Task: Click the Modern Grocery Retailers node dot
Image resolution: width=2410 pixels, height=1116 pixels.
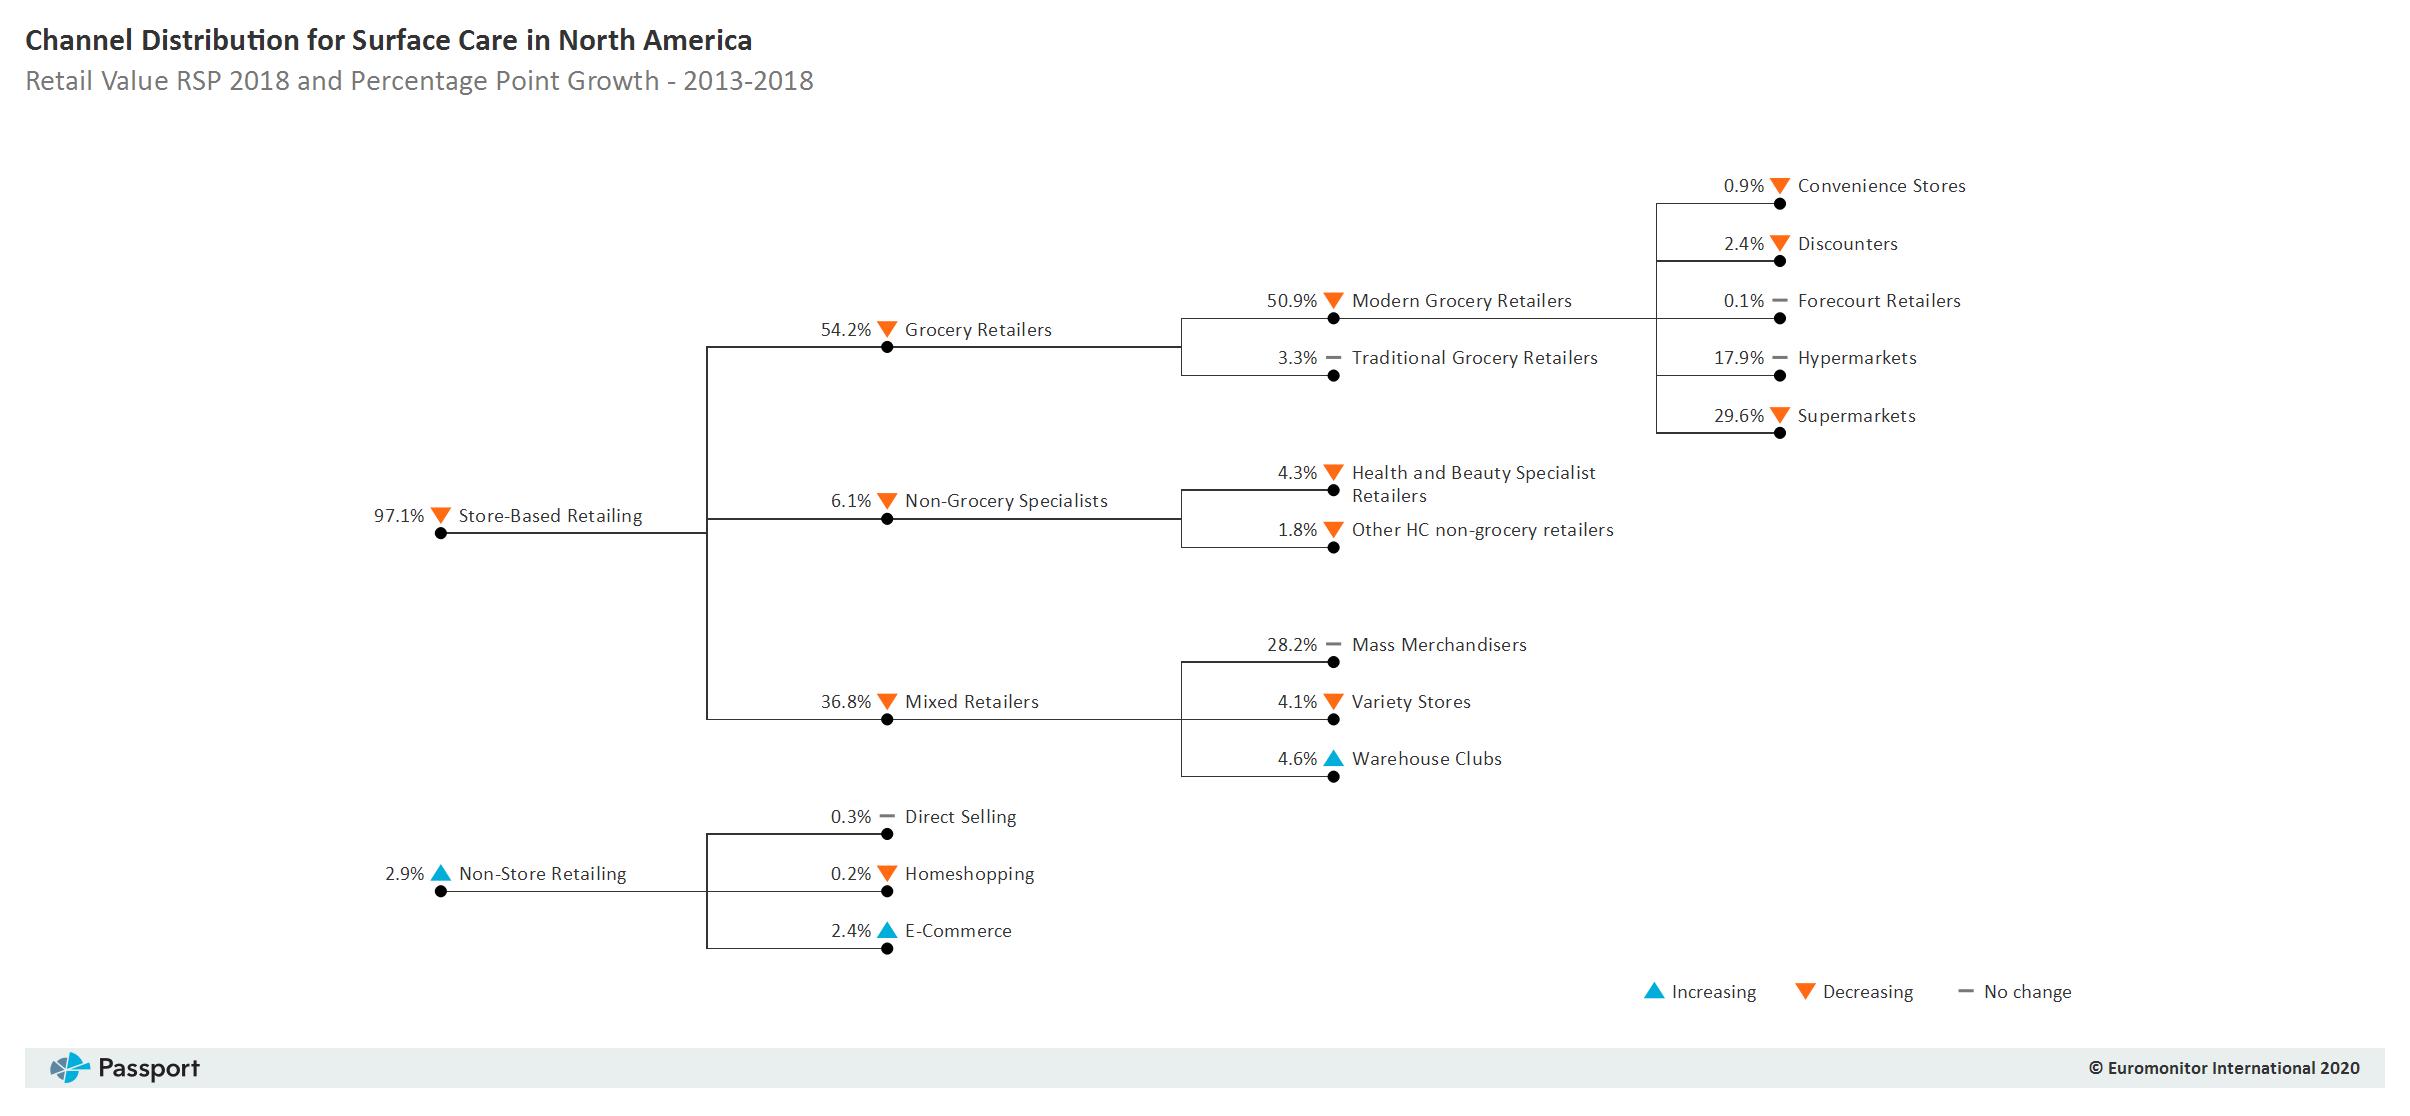Action: click(x=1333, y=319)
